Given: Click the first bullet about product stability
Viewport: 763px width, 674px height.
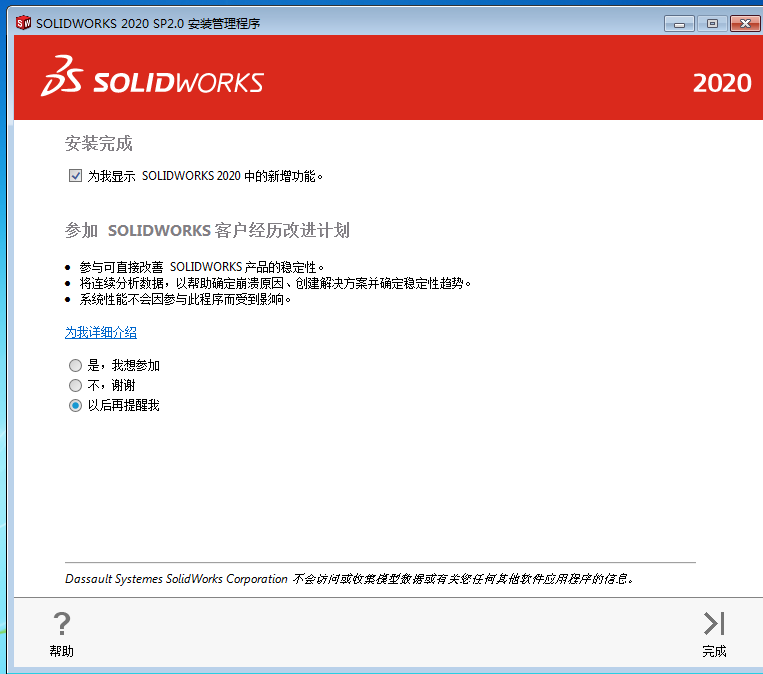Looking at the screenshot, I should pyautogui.click(x=202, y=267).
